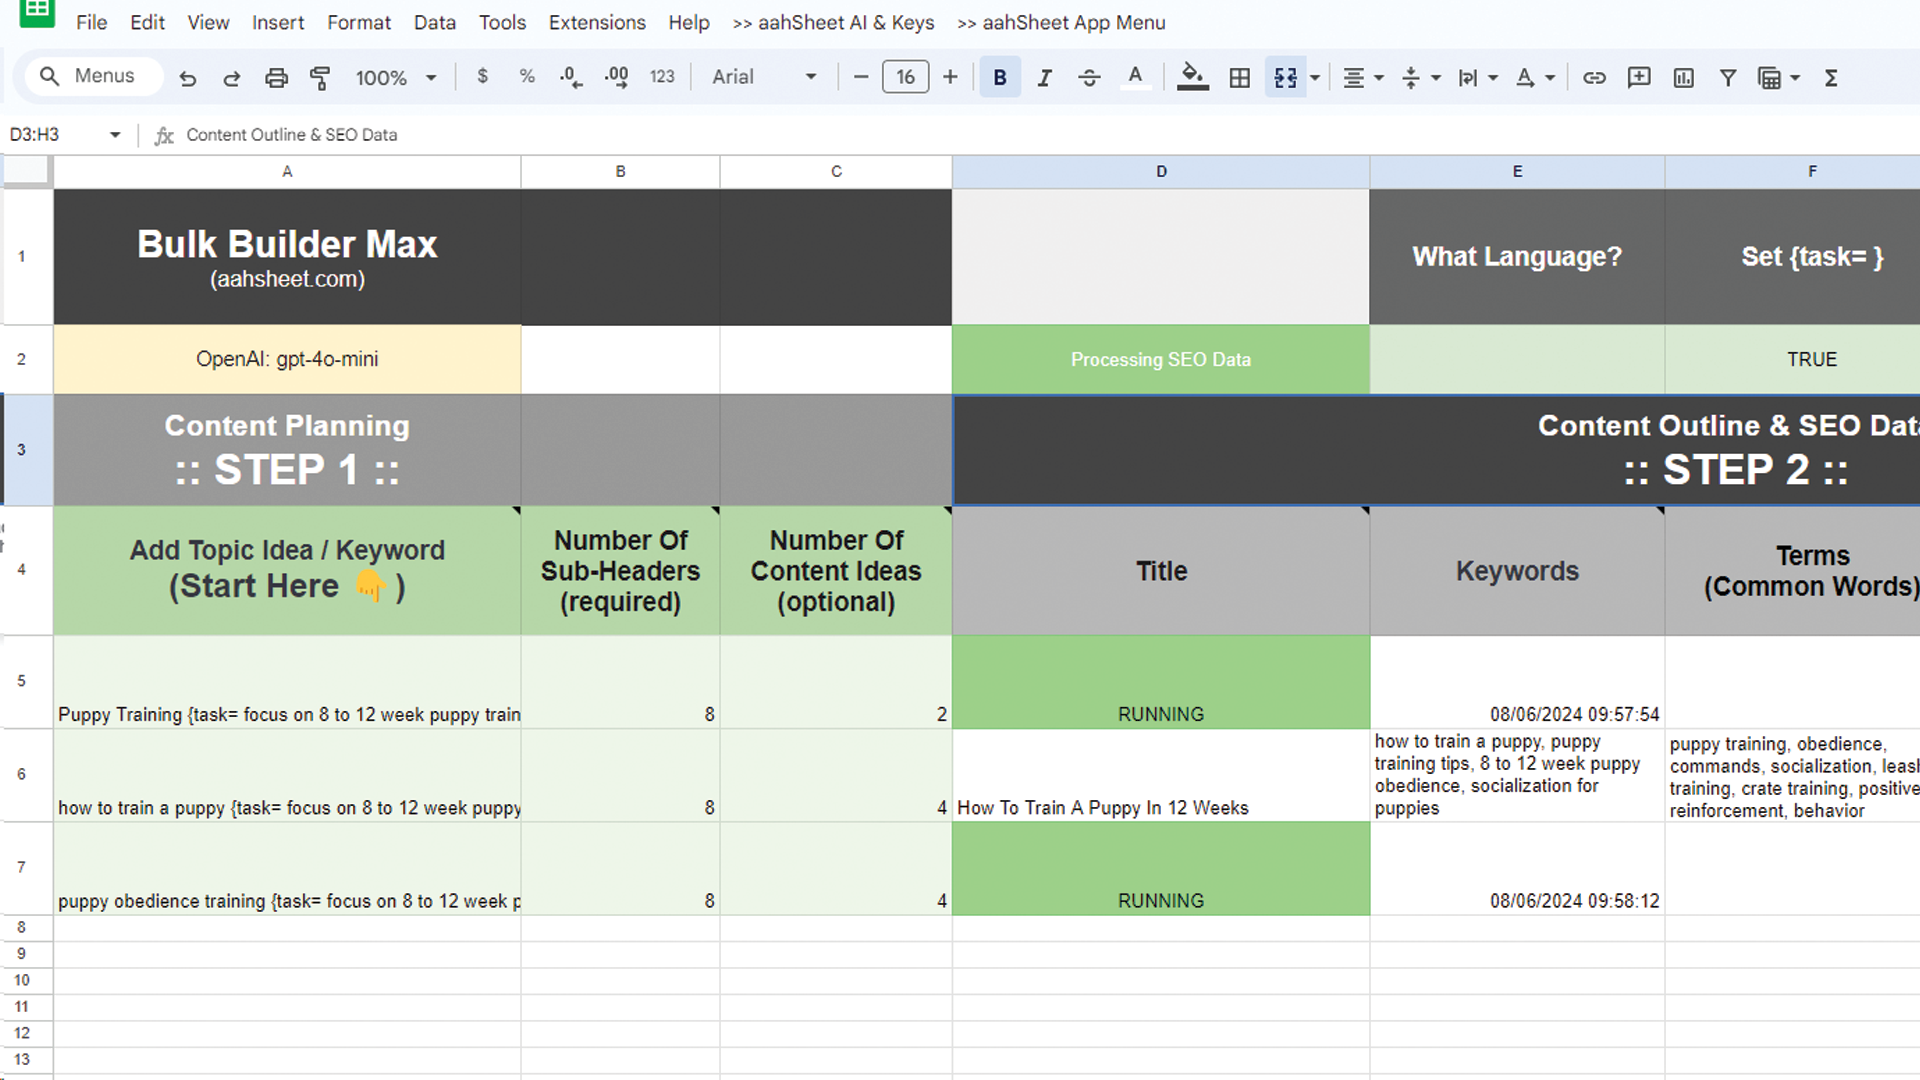This screenshot has height=1080, width=1920.
Task: Toggle italic formatting on selected cell
Action: coord(1043,76)
